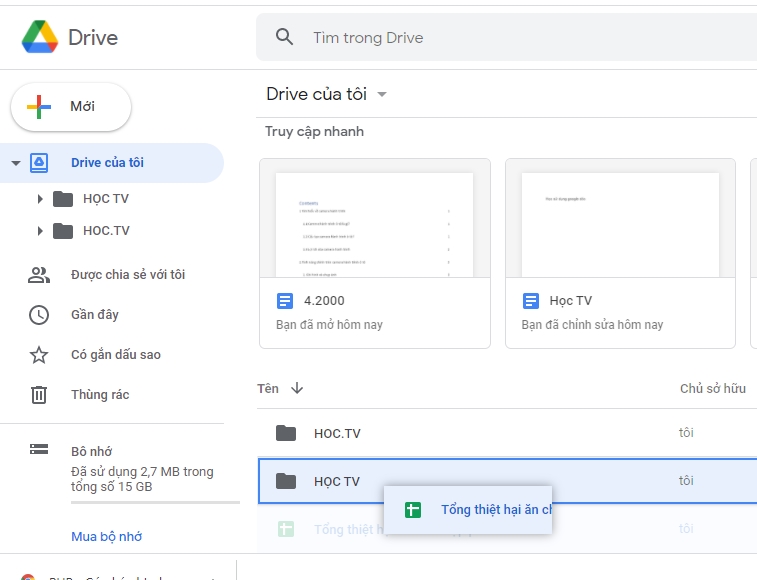Click the search magnifier icon

click(284, 37)
